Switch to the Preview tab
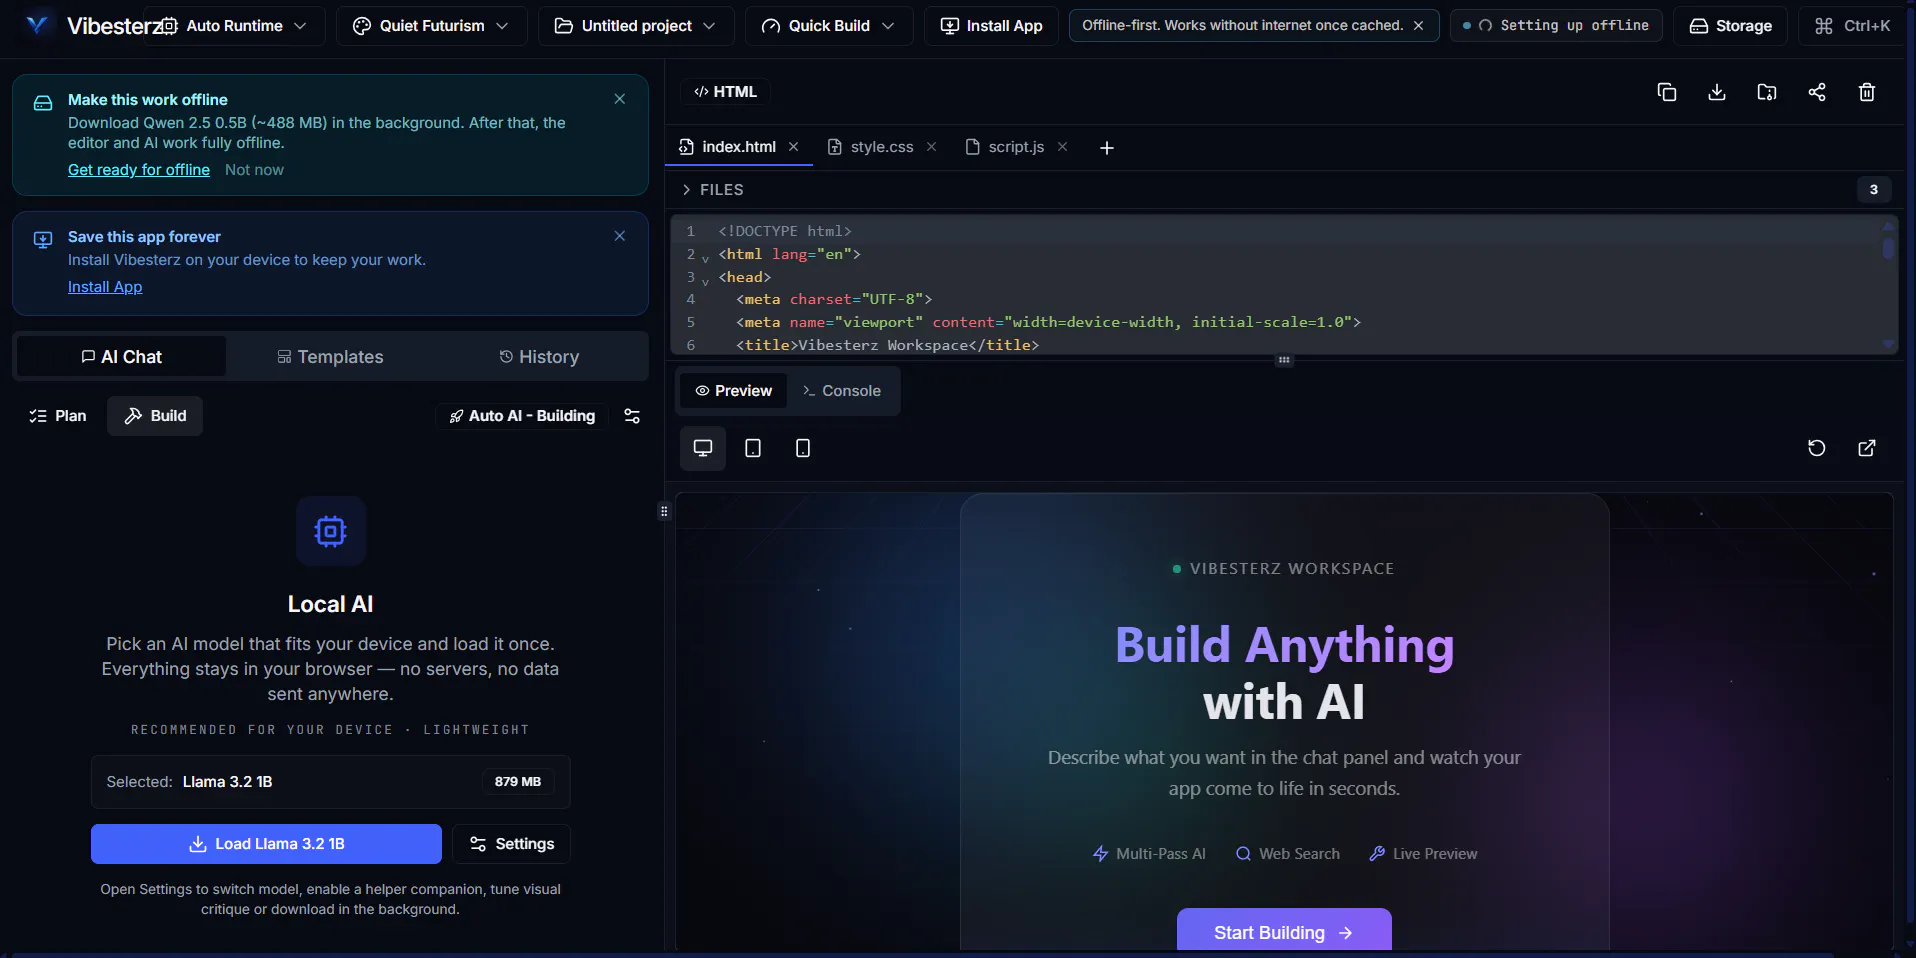1916x958 pixels. [x=734, y=391]
